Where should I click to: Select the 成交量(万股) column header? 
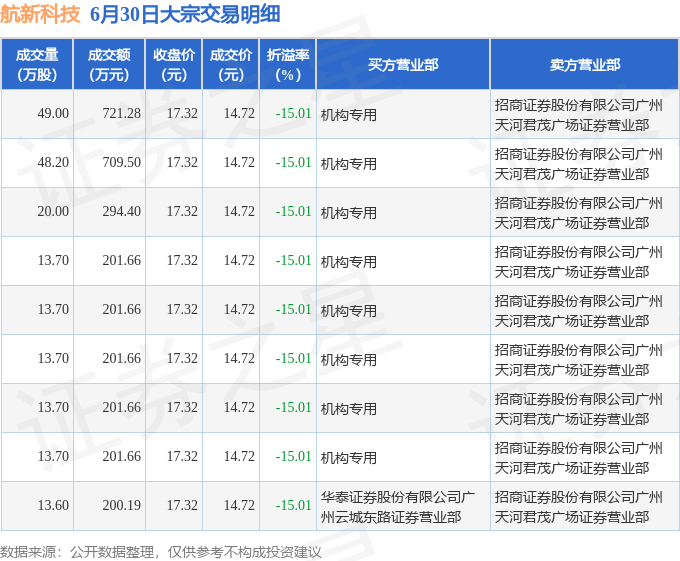tap(37, 64)
